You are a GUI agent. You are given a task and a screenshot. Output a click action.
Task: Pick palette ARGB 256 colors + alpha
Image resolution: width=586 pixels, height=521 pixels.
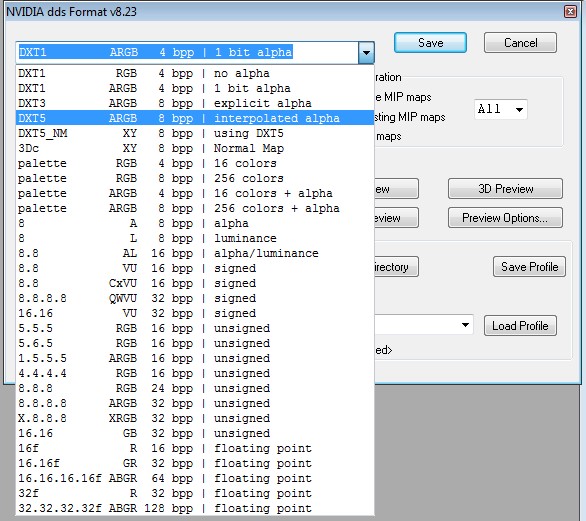click(195, 208)
